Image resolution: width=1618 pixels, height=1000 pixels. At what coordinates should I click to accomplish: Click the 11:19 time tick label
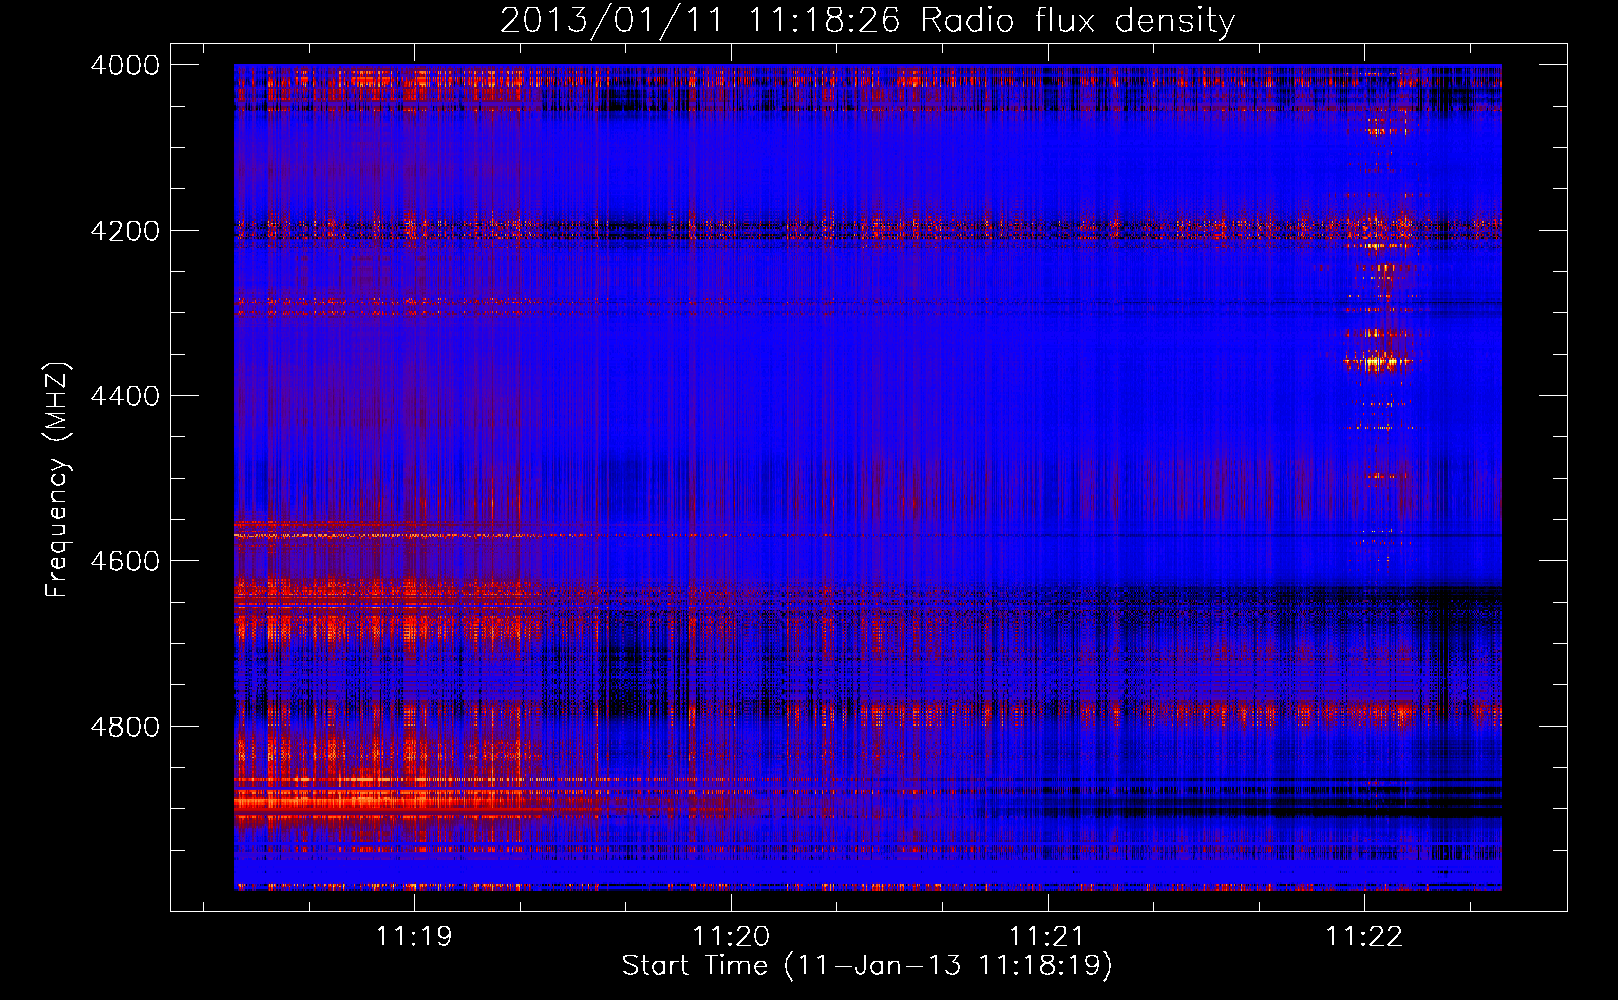click(x=414, y=937)
